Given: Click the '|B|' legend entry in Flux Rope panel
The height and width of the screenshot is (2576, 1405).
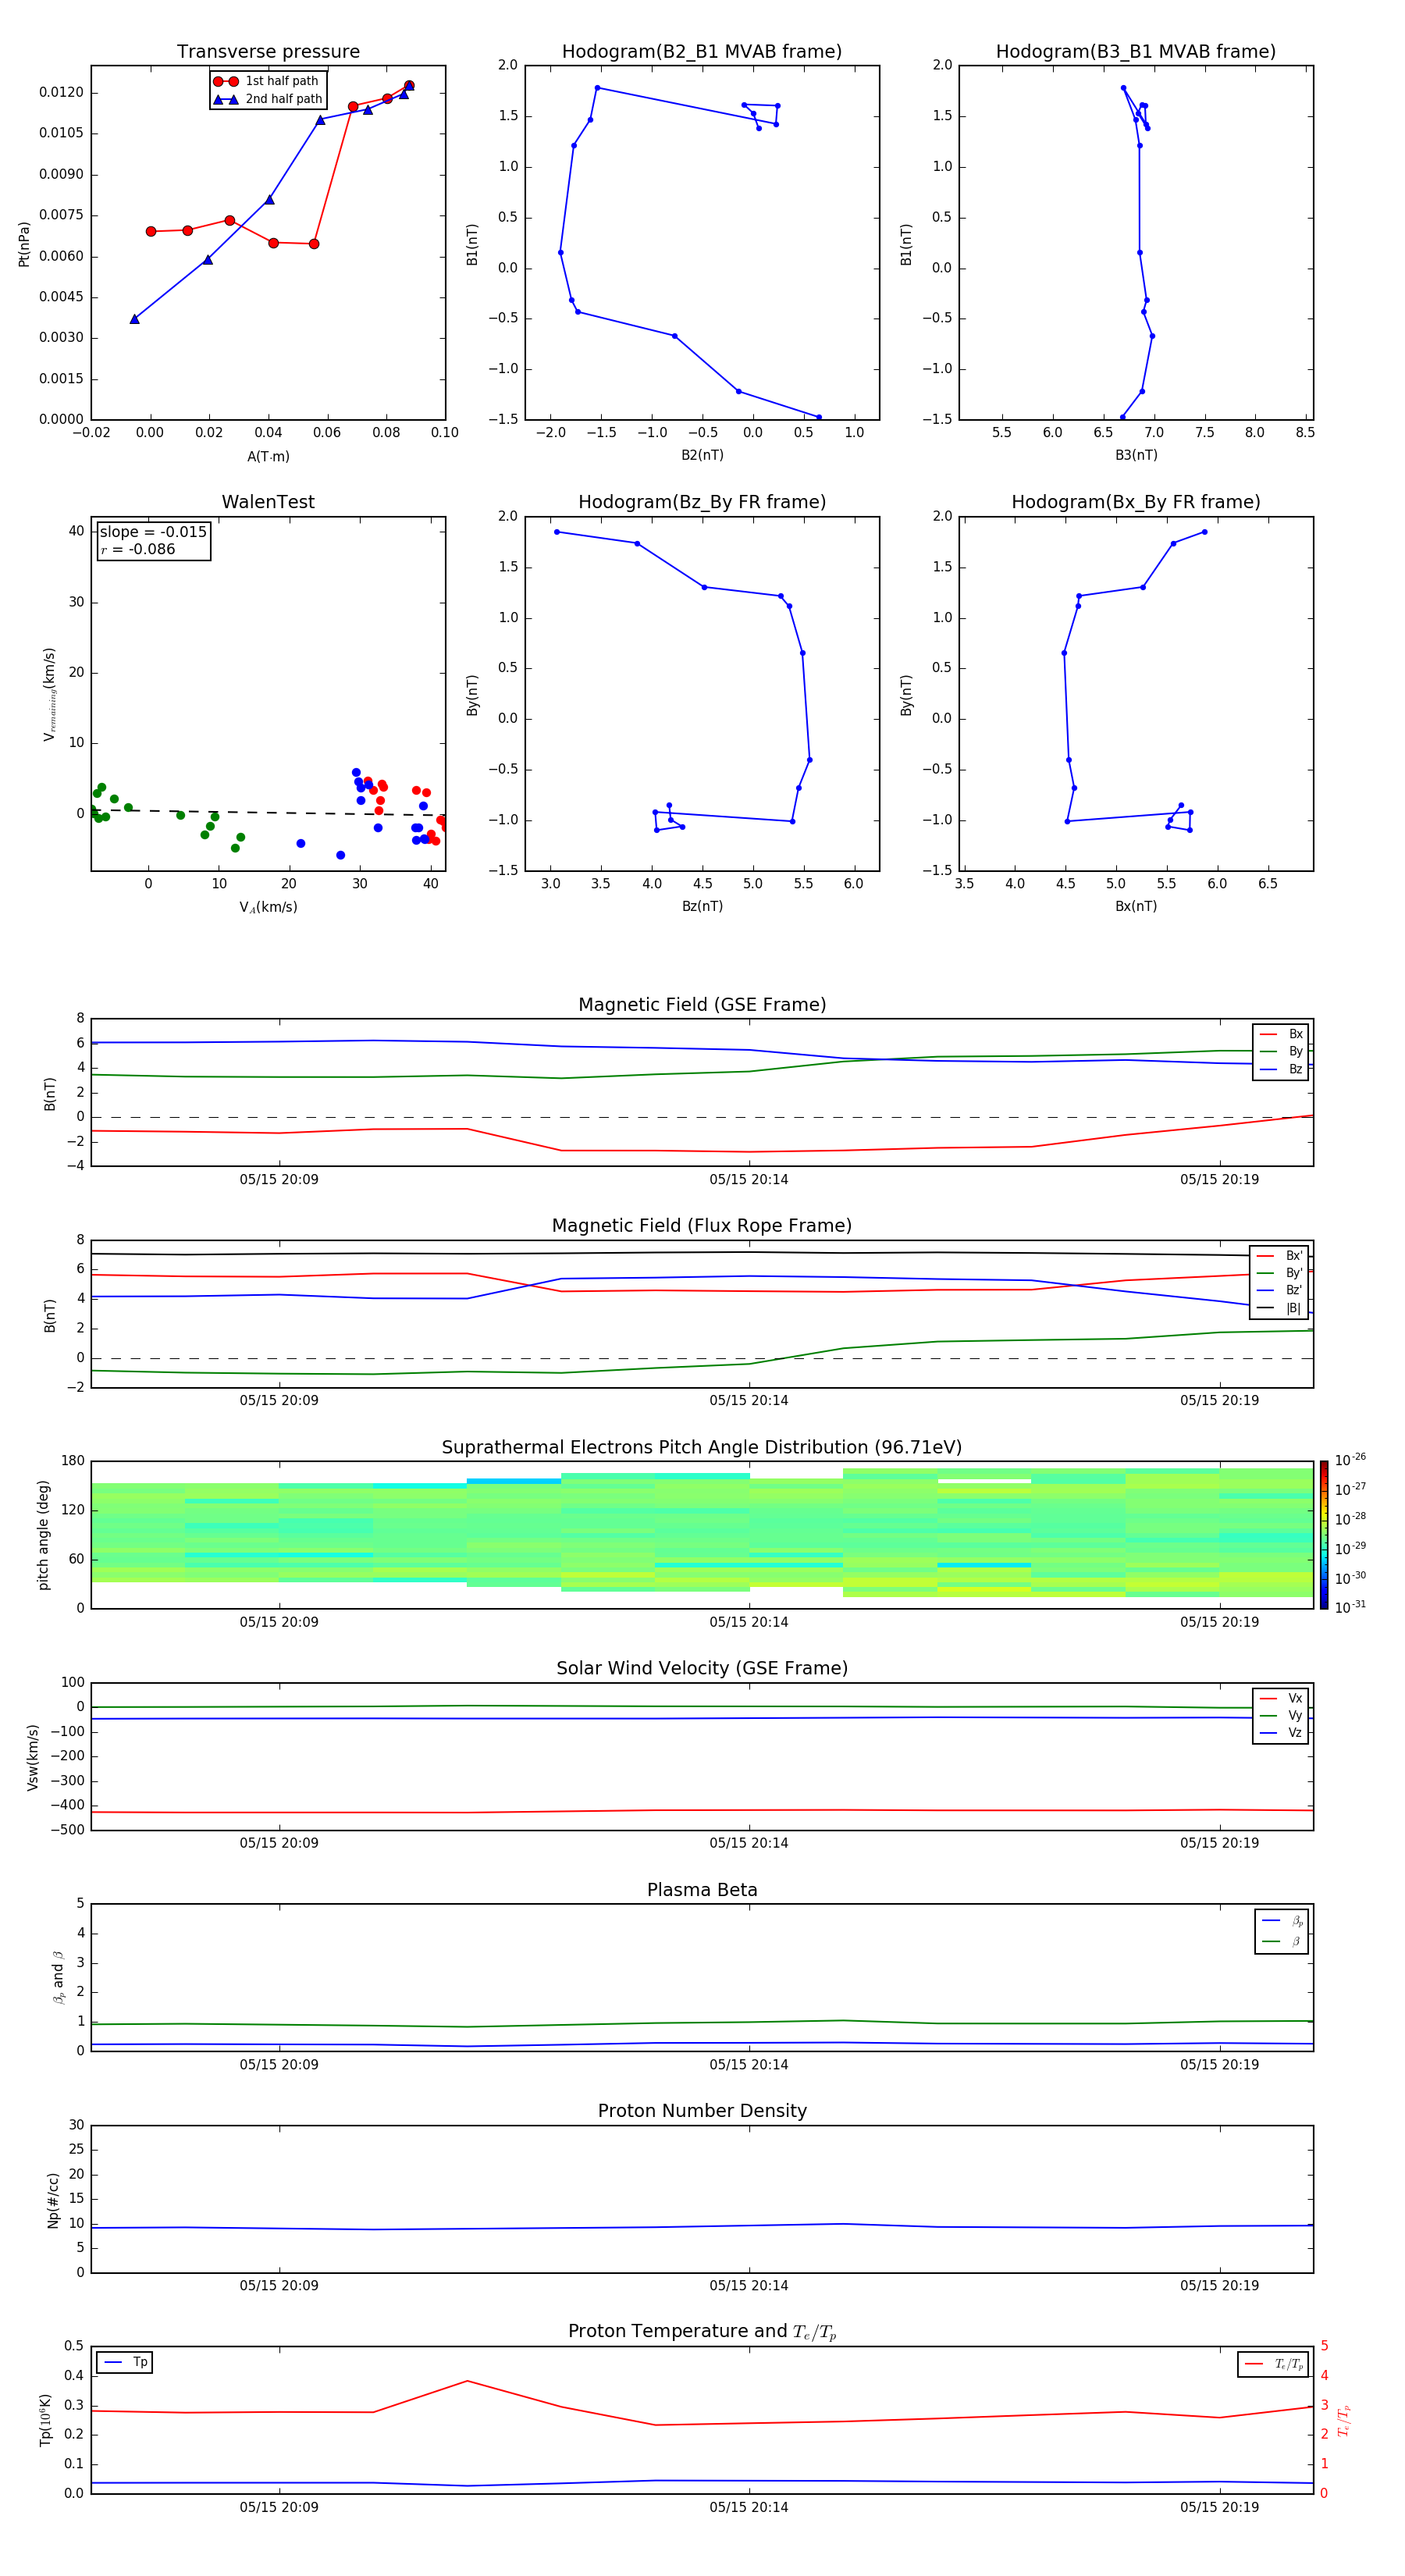Looking at the screenshot, I should click(1280, 1308).
